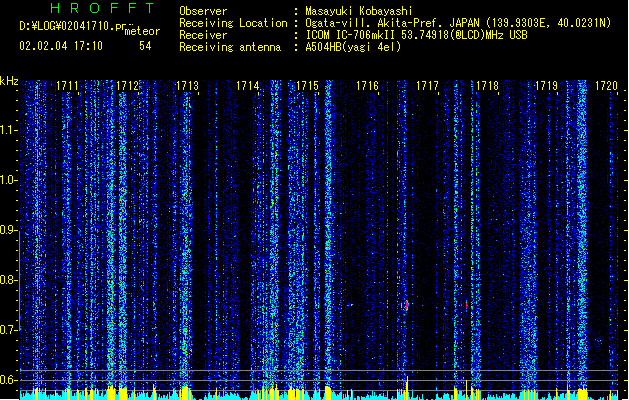The image size is (629, 400).
Task: Click the date stamp 02.02.04 17:10
Action: 61,46
